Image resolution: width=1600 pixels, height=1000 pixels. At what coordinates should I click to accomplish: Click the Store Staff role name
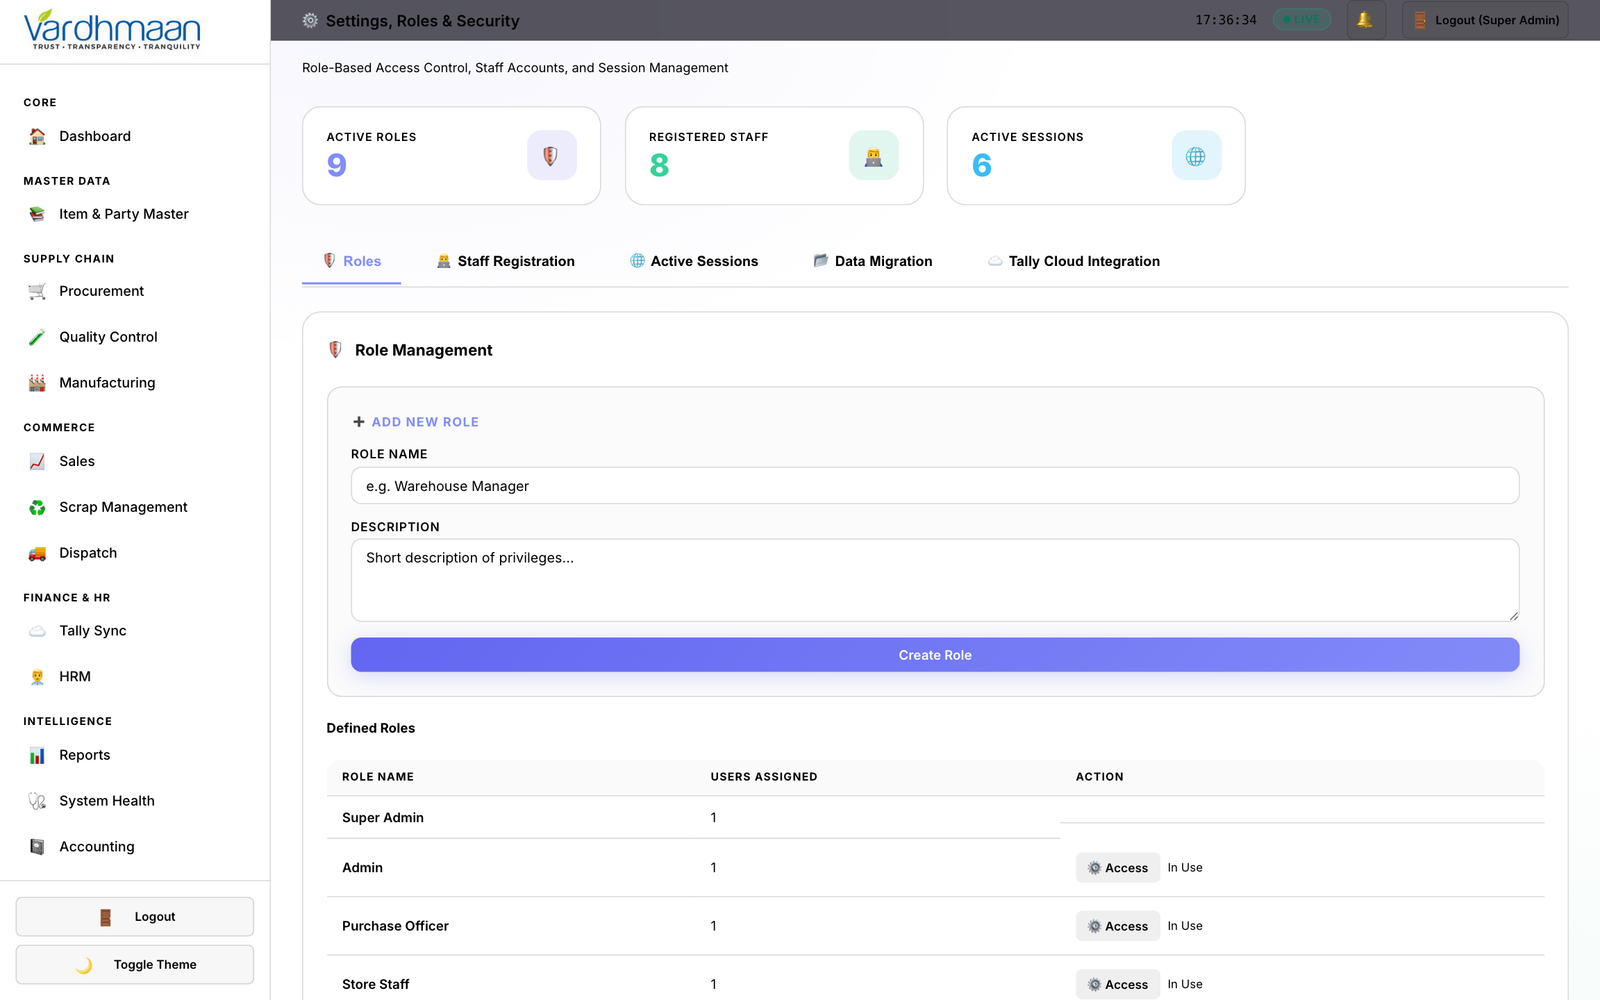click(x=376, y=984)
